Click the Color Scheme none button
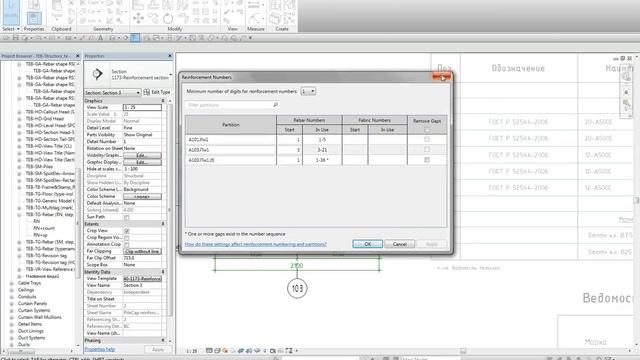Viewport: 640px width, 360px height. pos(142,197)
